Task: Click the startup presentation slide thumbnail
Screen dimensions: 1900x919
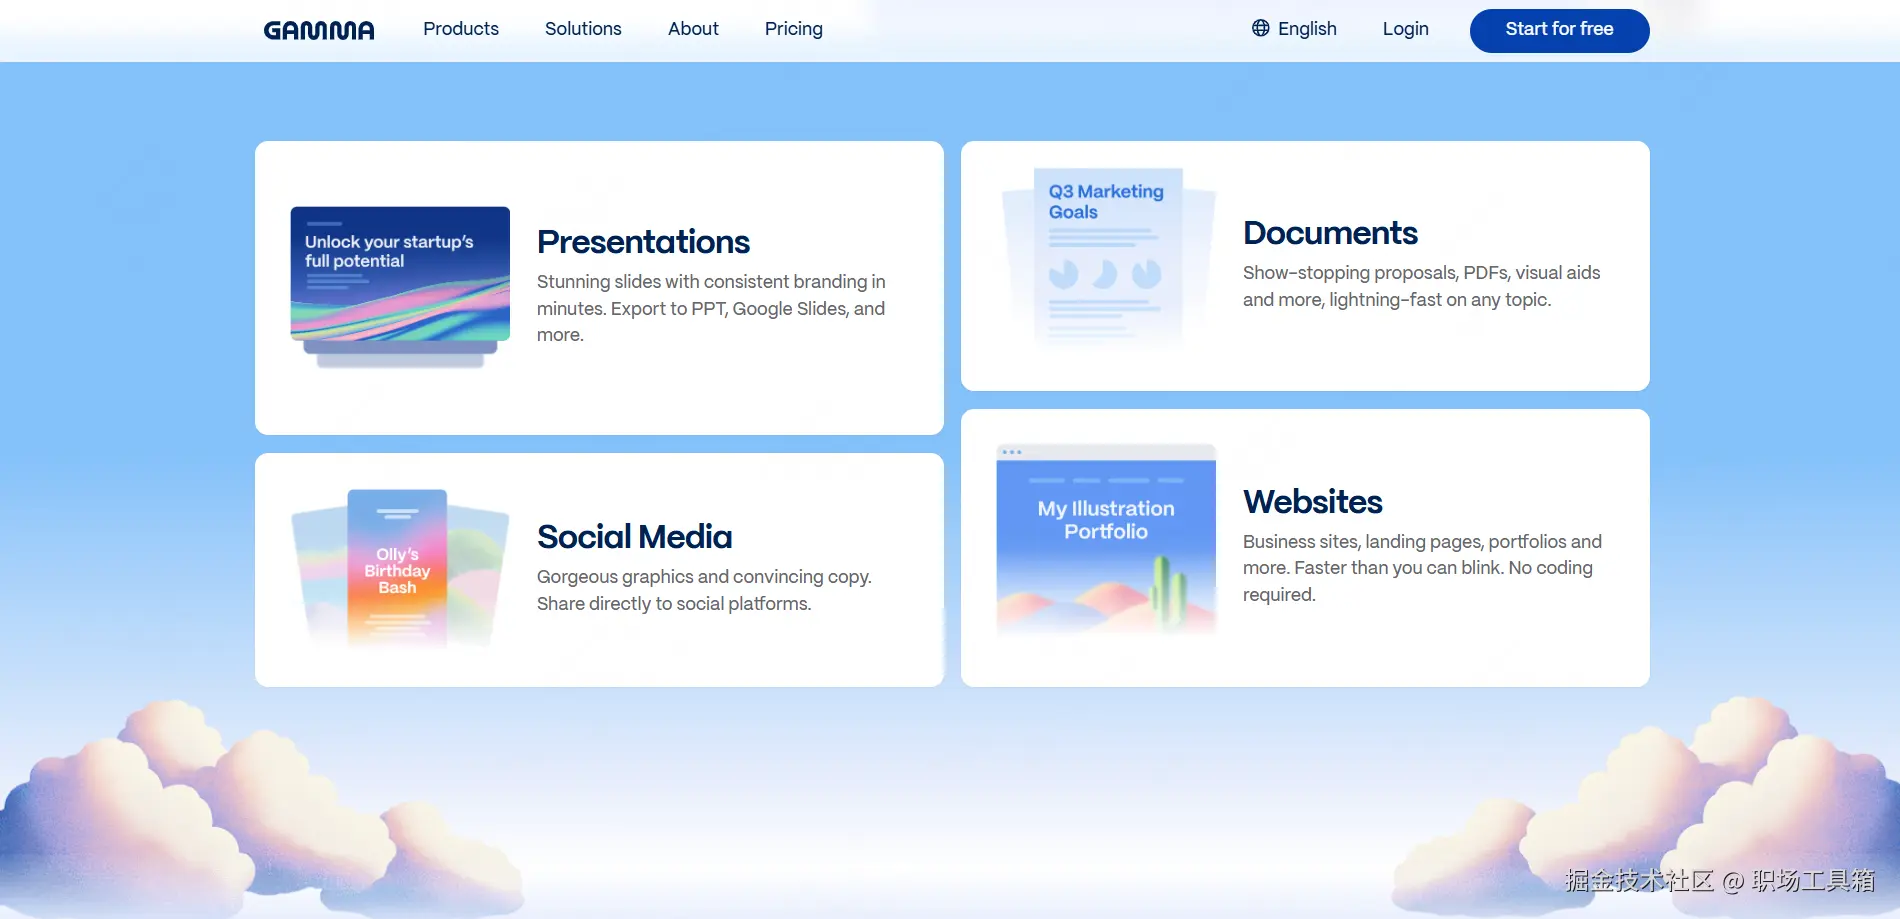Action: tap(400, 287)
